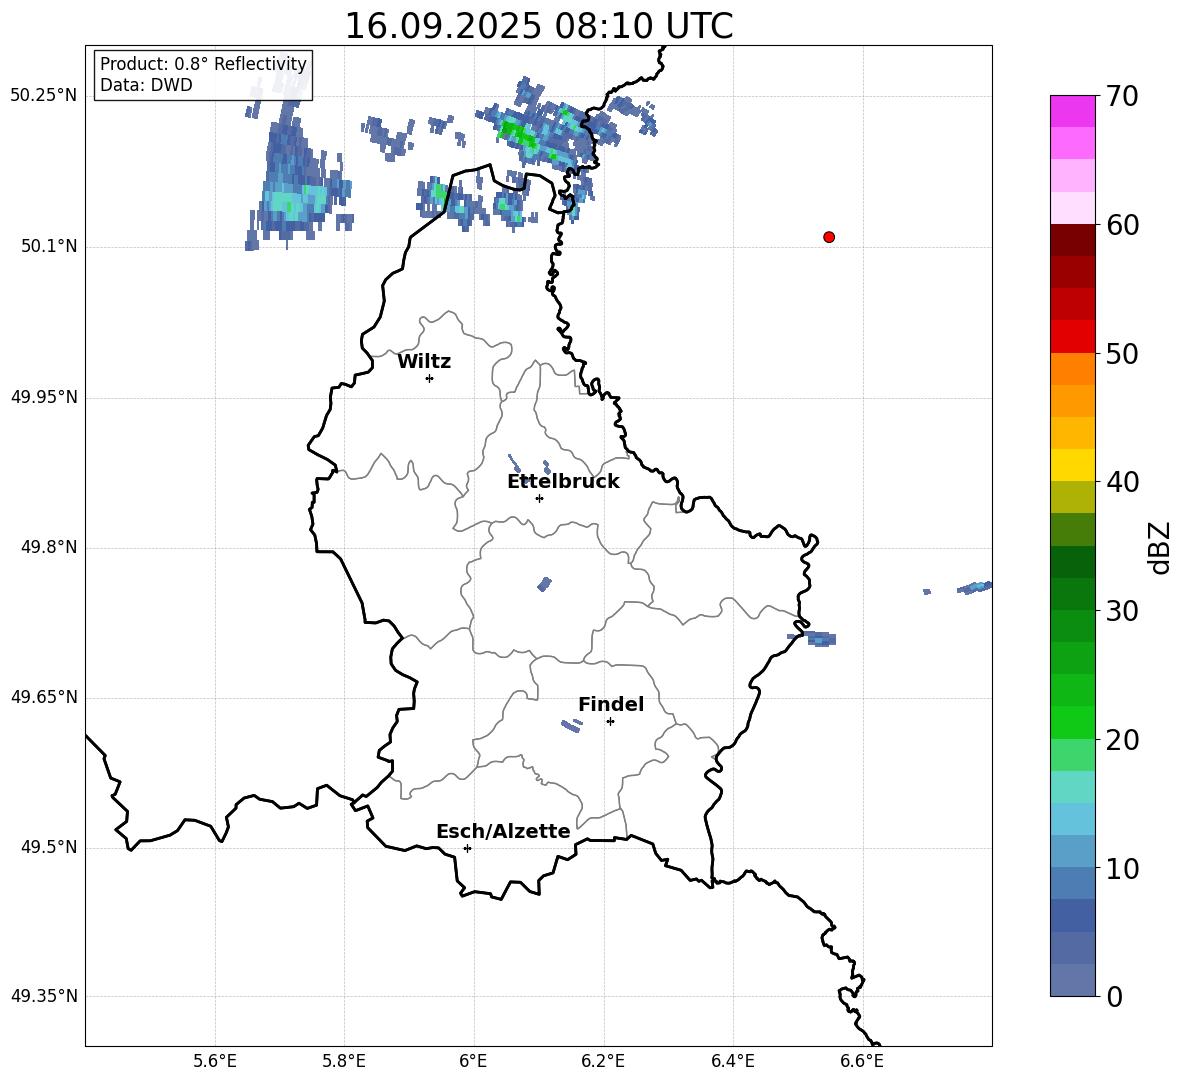The image size is (1184, 1081).
Task: Pick the orange swatch just below 50 dBZ
Action: pyautogui.click(x=1072, y=369)
